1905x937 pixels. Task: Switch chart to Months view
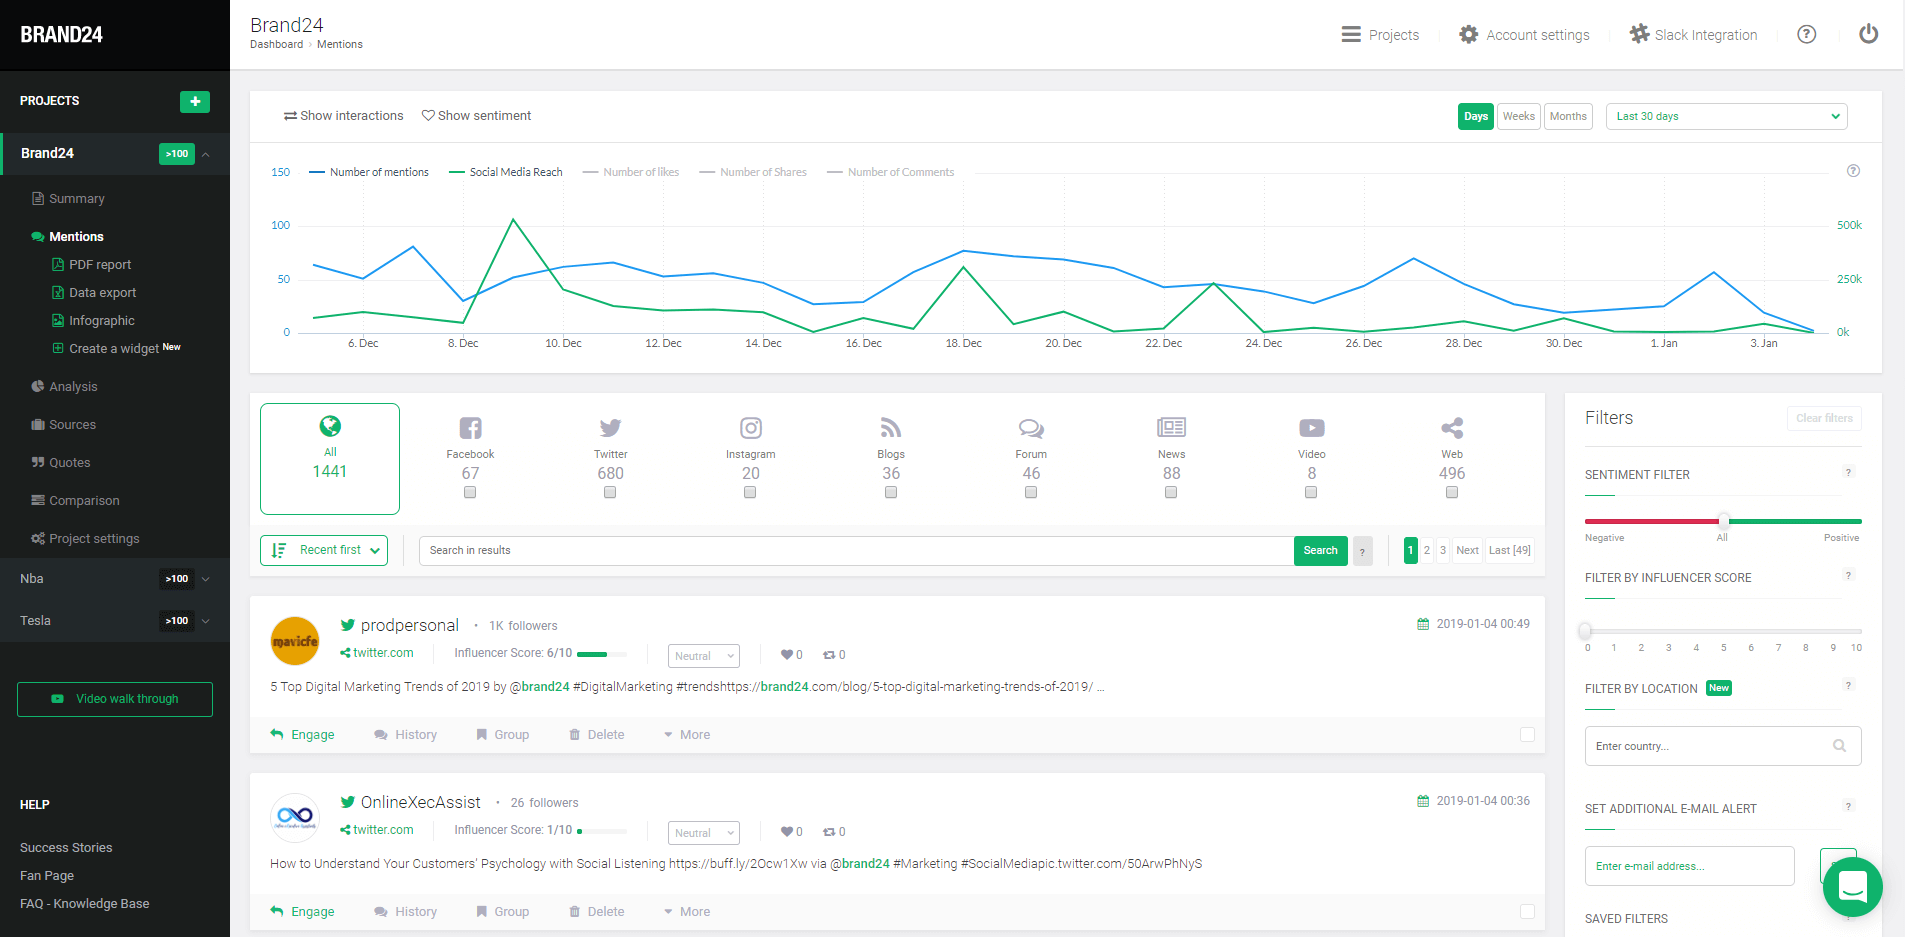[x=1568, y=117]
